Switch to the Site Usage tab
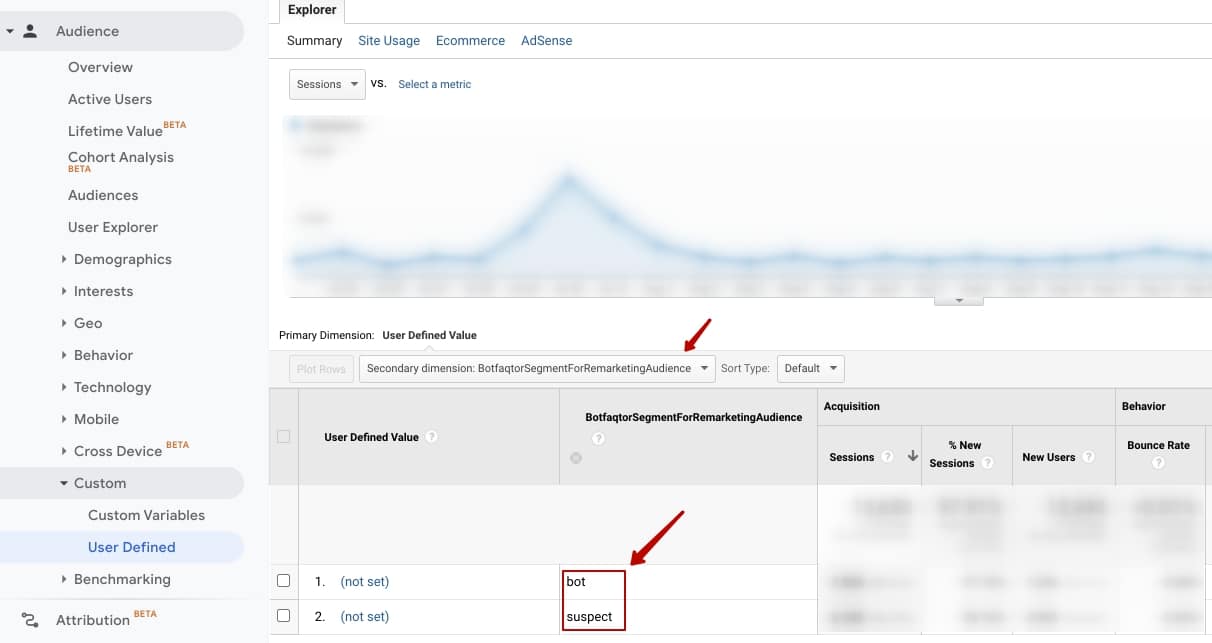Viewport: 1212px width, 643px height. pos(388,40)
